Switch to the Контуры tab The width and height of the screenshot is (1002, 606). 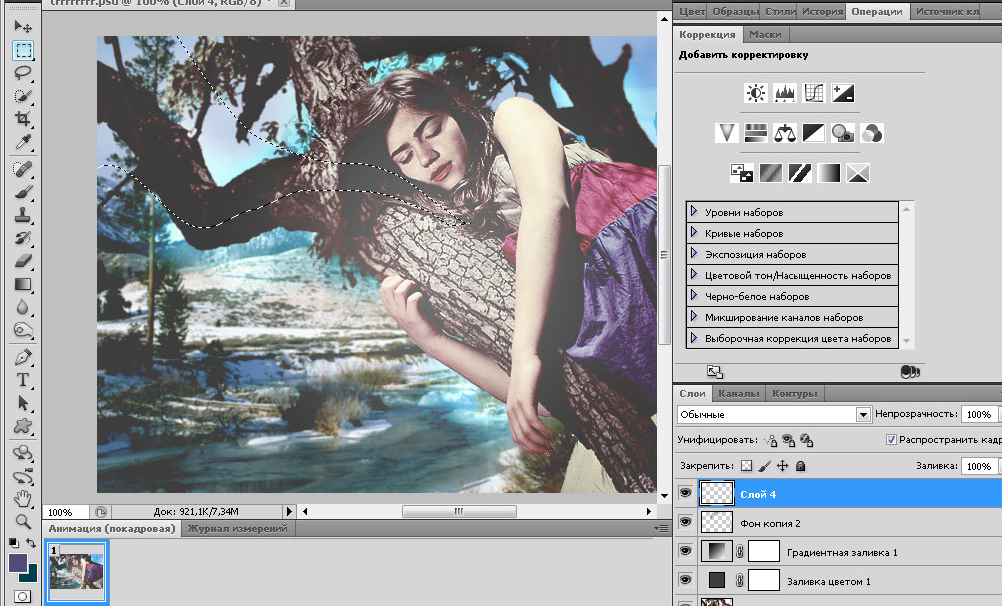click(x=794, y=394)
